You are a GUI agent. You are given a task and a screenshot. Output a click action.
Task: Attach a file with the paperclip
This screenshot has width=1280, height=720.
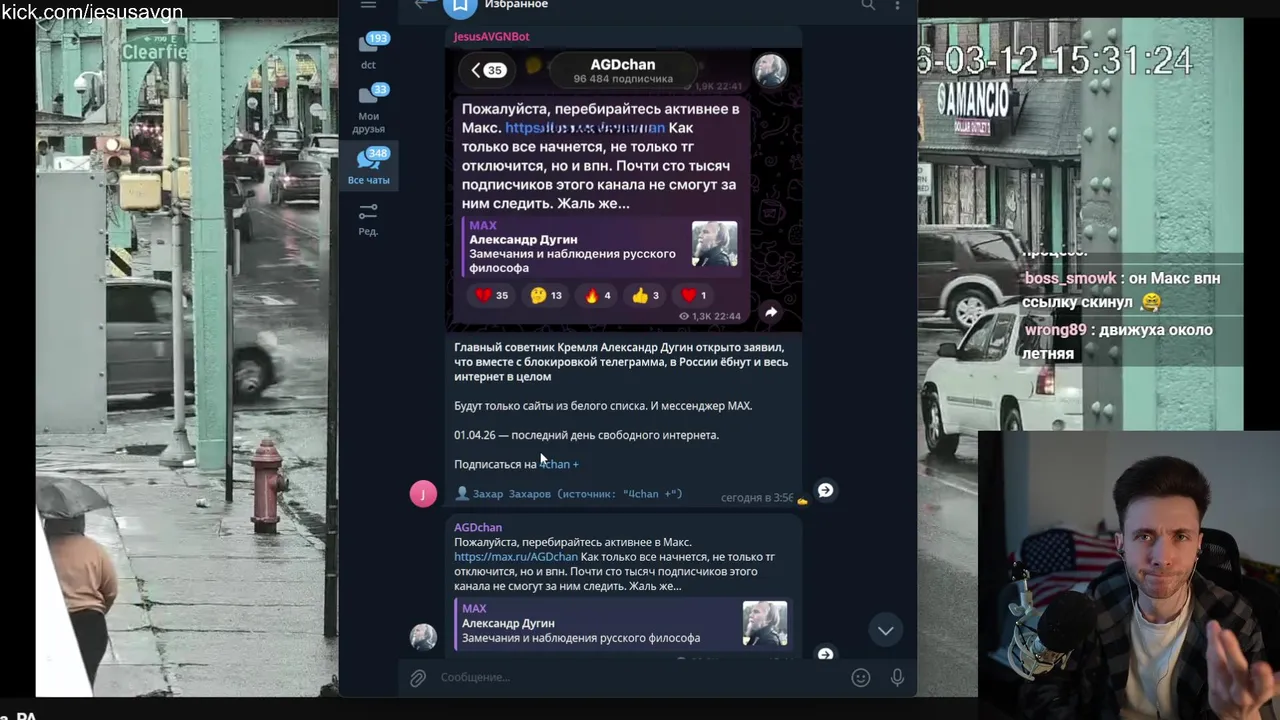click(x=418, y=678)
